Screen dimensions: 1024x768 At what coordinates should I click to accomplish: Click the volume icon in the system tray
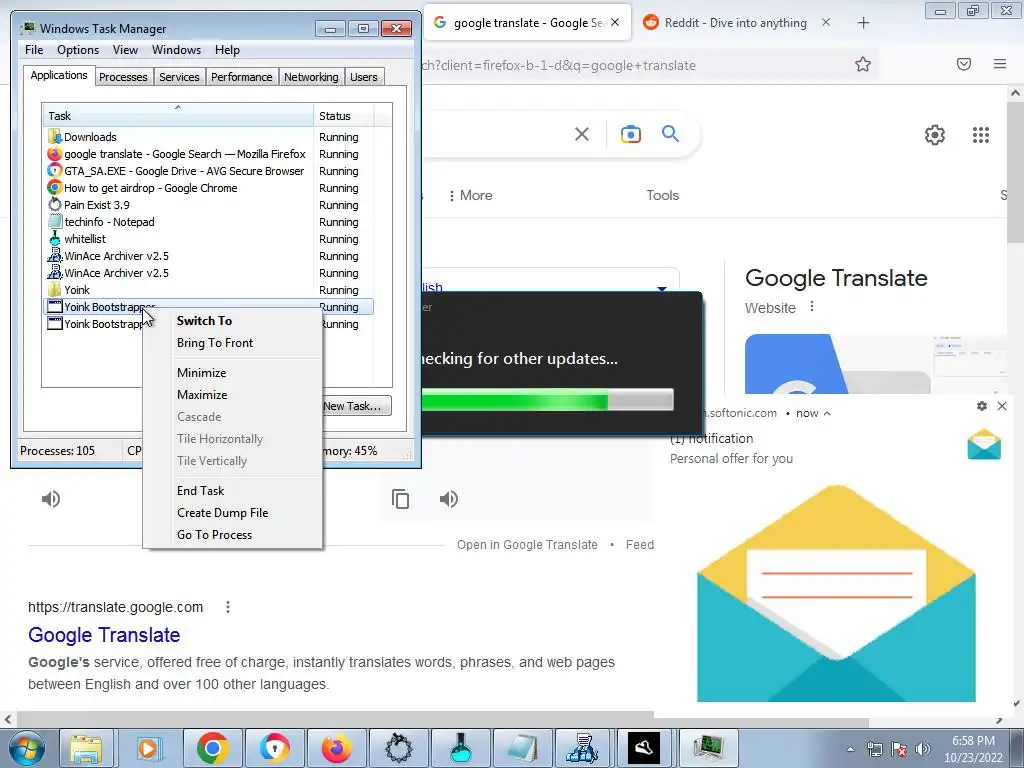click(x=922, y=749)
